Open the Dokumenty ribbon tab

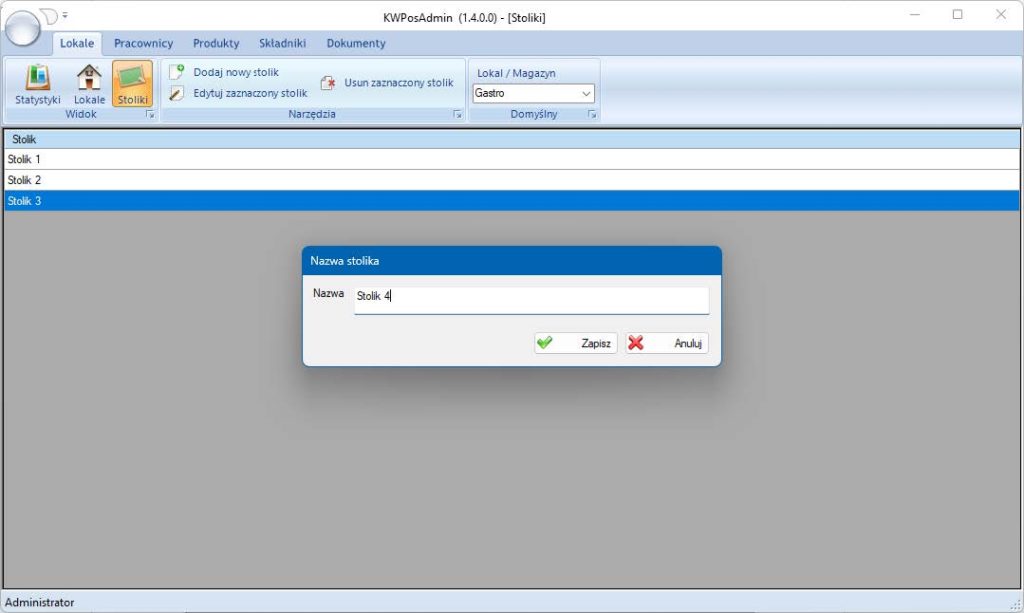click(x=355, y=43)
